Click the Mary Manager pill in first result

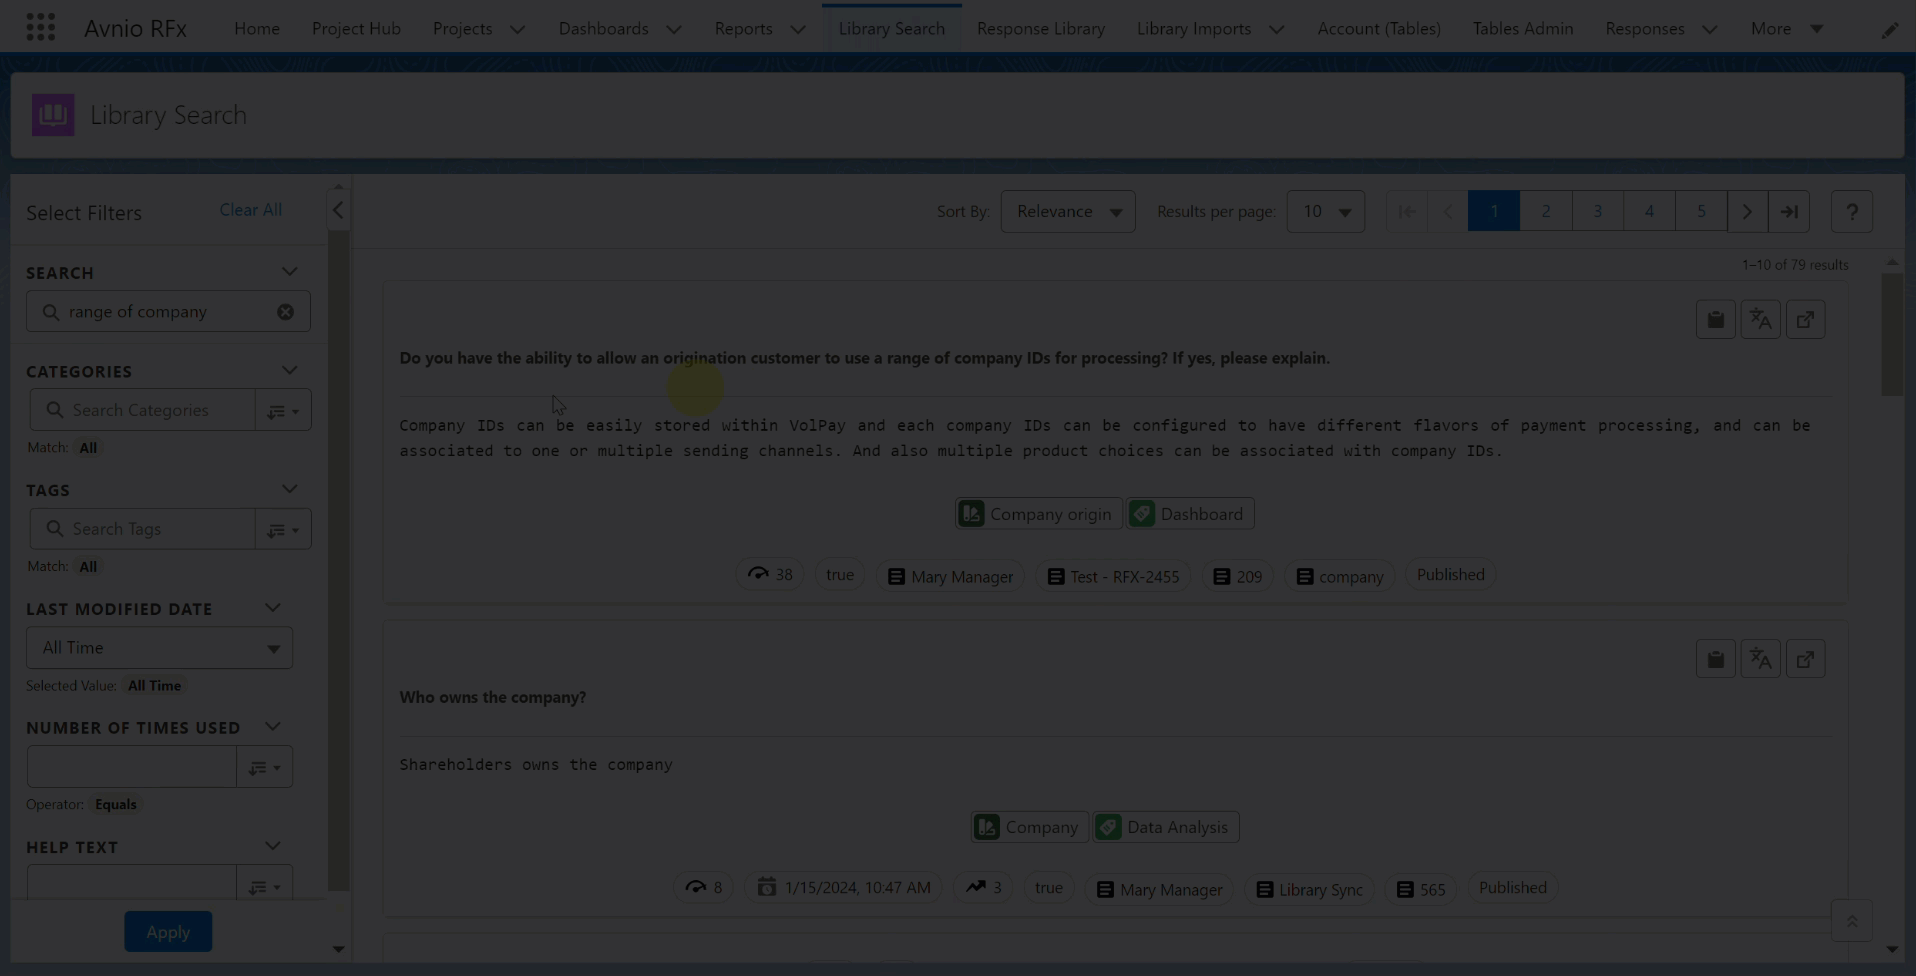950,576
